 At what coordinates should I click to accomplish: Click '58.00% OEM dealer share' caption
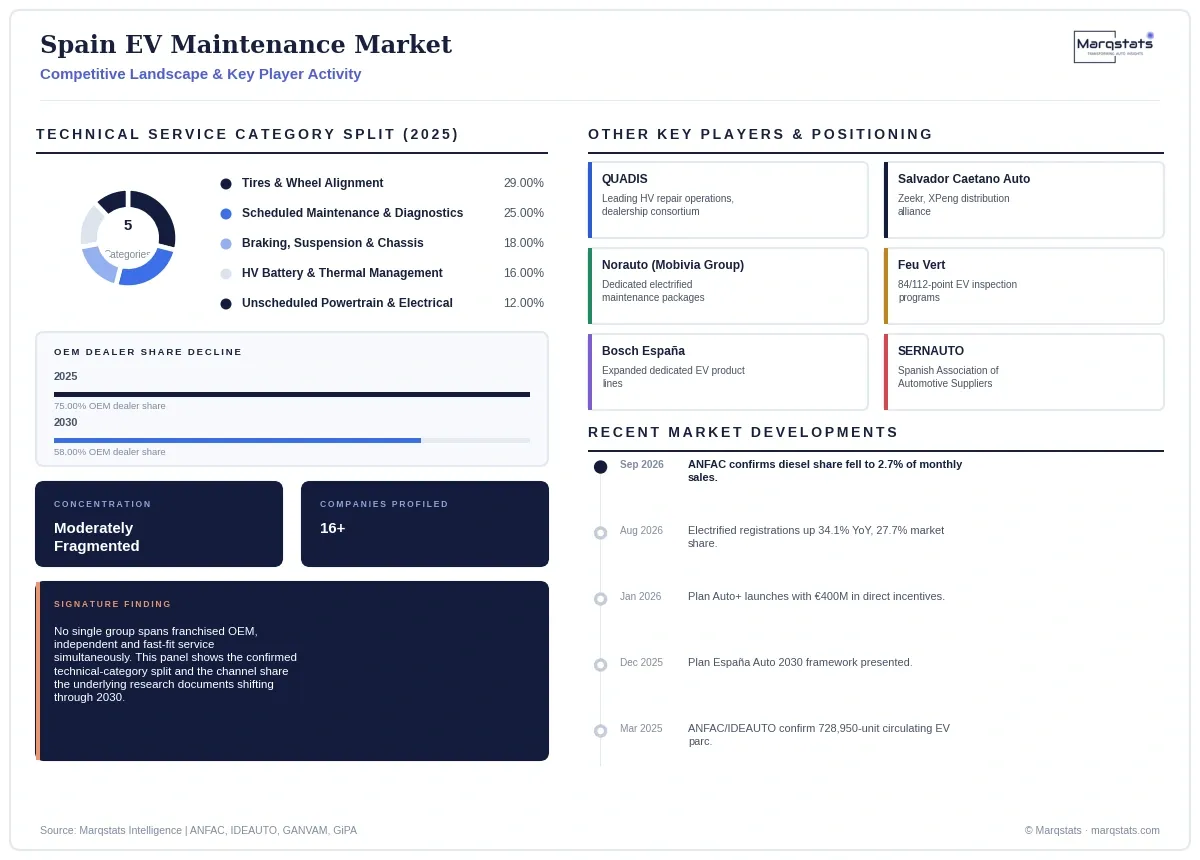pos(110,452)
